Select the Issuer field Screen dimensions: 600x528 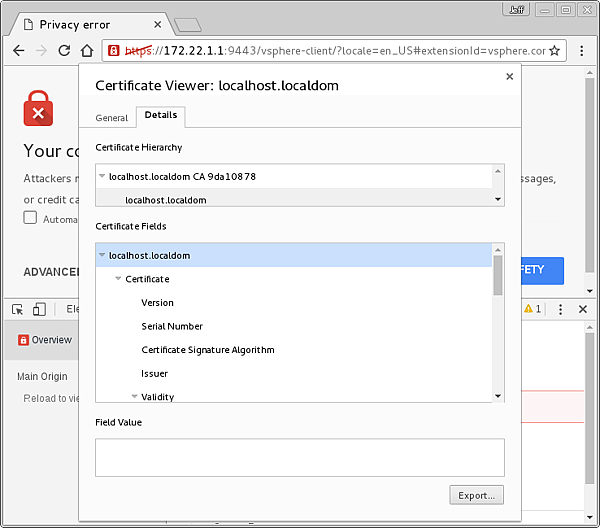pos(154,374)
